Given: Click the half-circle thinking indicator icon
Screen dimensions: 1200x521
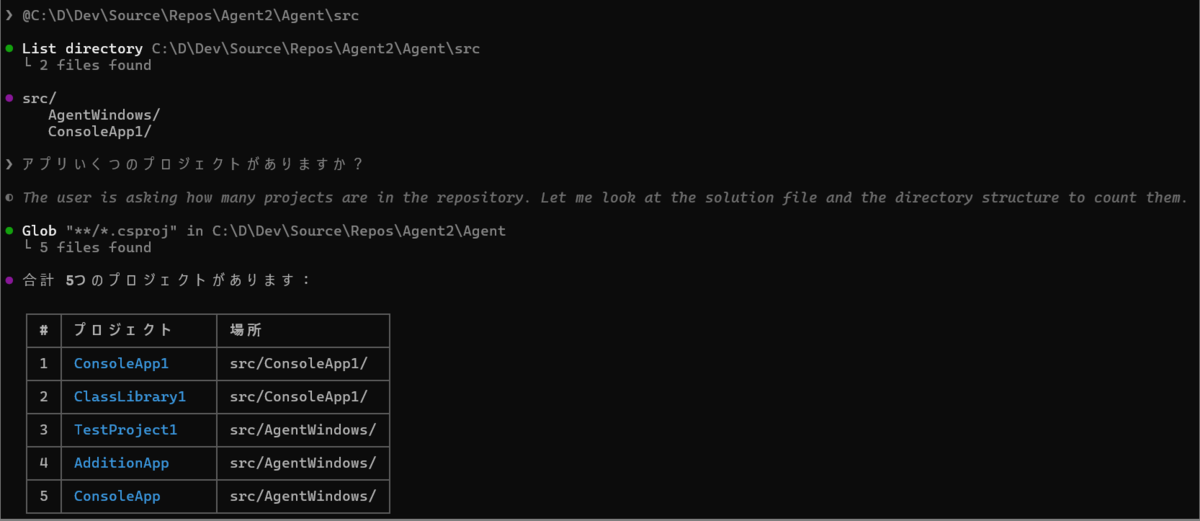Looking at the screenshot, I should [x=9, y=198].
